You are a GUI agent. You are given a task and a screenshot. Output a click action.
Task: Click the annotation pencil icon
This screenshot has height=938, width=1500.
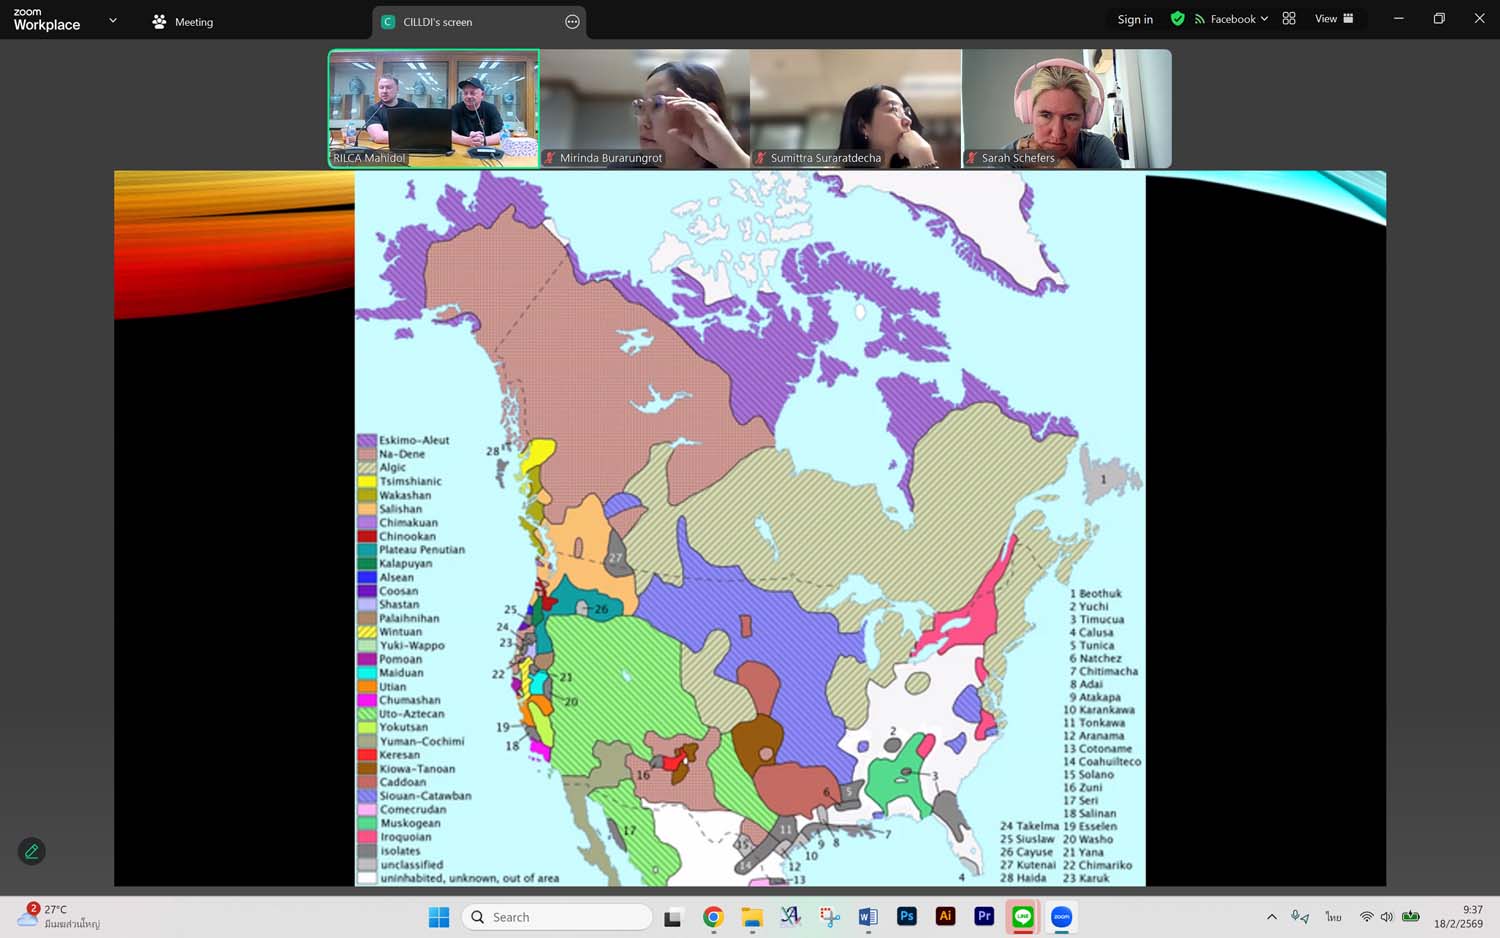point(31,851)
